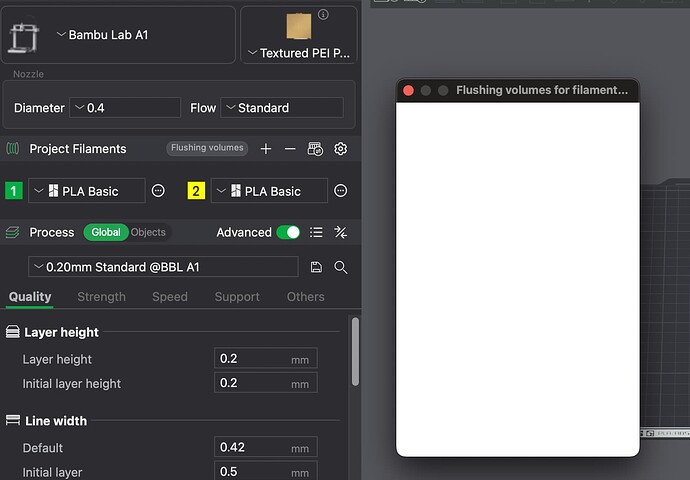Switch to the Support tab
690x480 pixels.
pyautogui.click(x=237, y=297)
